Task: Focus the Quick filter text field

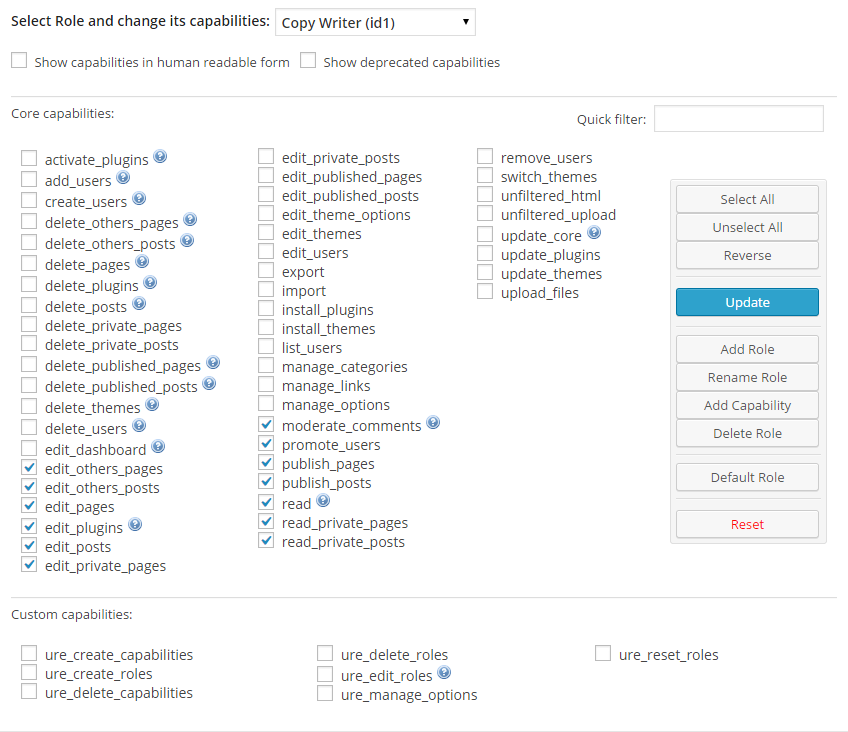Action: tap(739, 119)
